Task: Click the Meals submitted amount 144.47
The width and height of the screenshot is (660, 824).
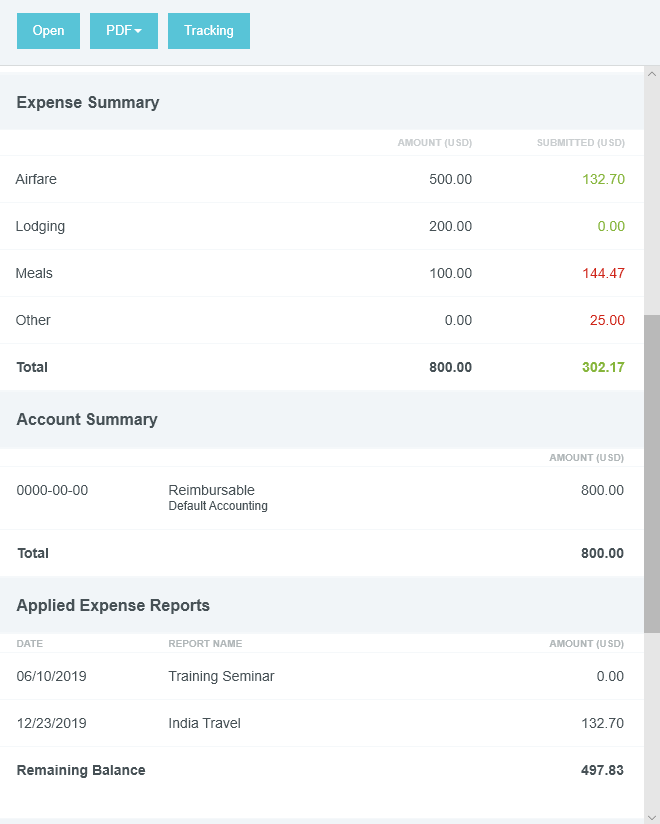Action: (x=602, y=274)
